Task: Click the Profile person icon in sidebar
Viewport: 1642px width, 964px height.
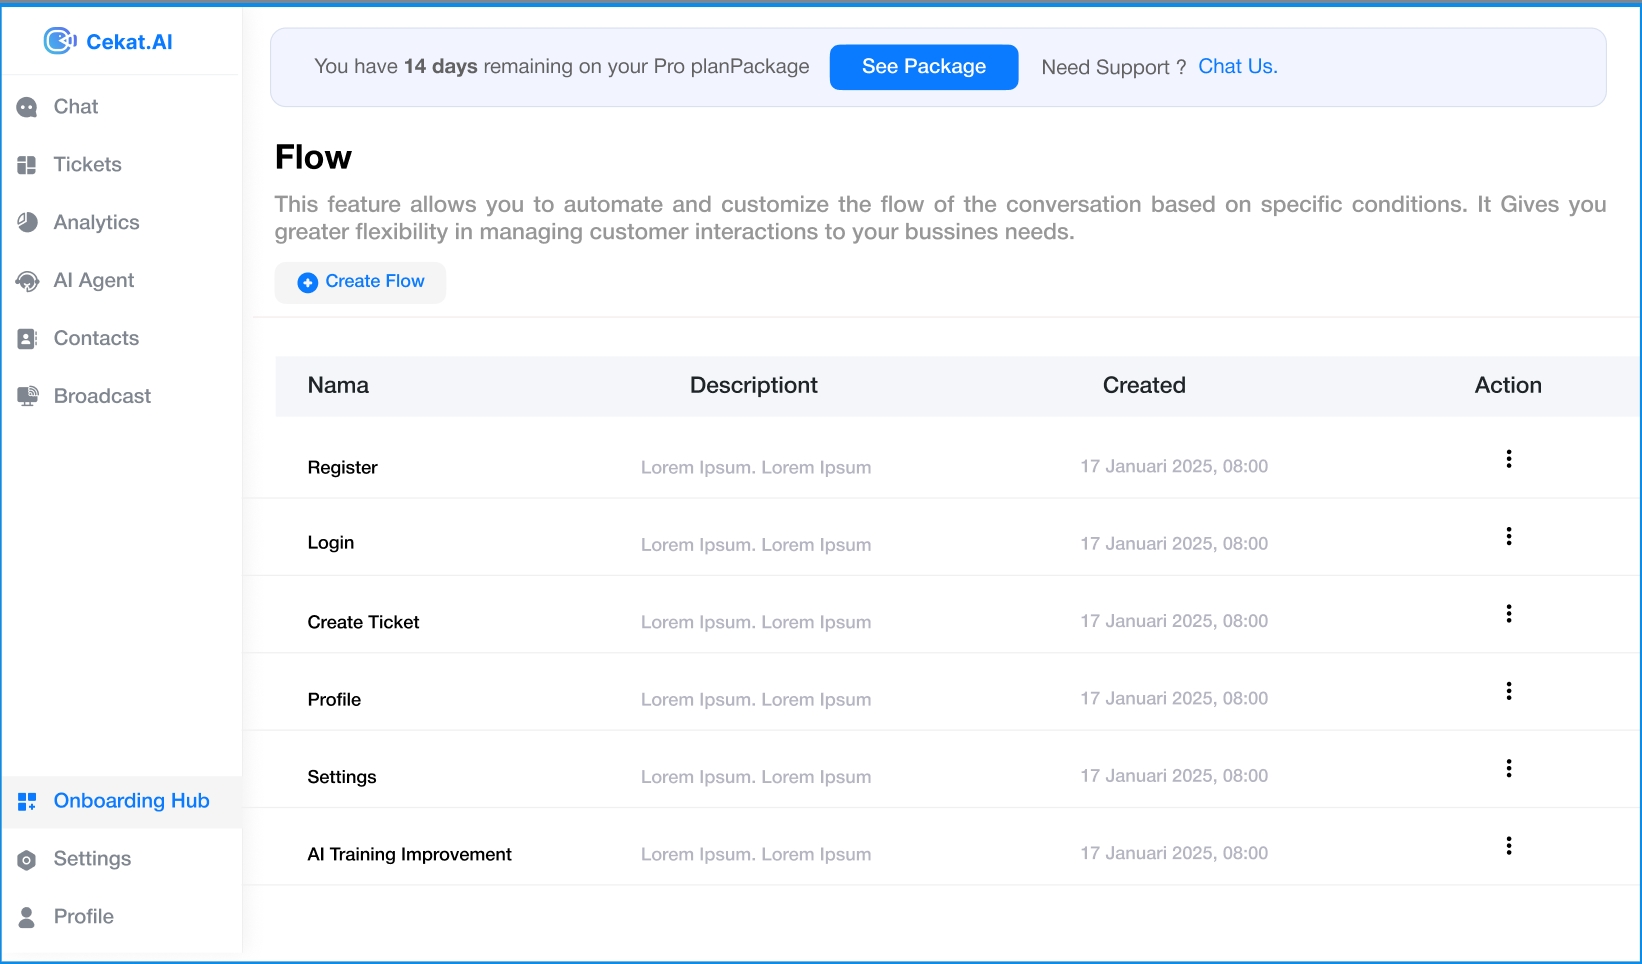Action: pos(27,917)
